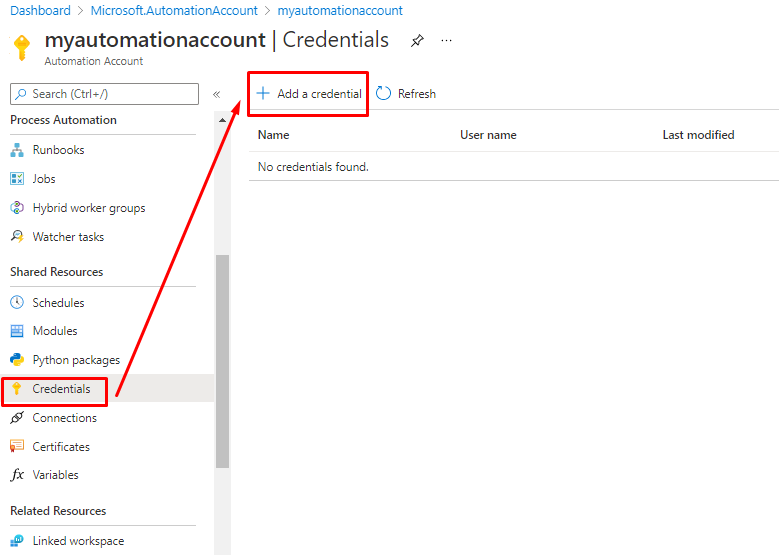The height and width of the screenshot is (555, 779).
Task: Go to Certificates in Shared Resources
Action: pos(61,447)
